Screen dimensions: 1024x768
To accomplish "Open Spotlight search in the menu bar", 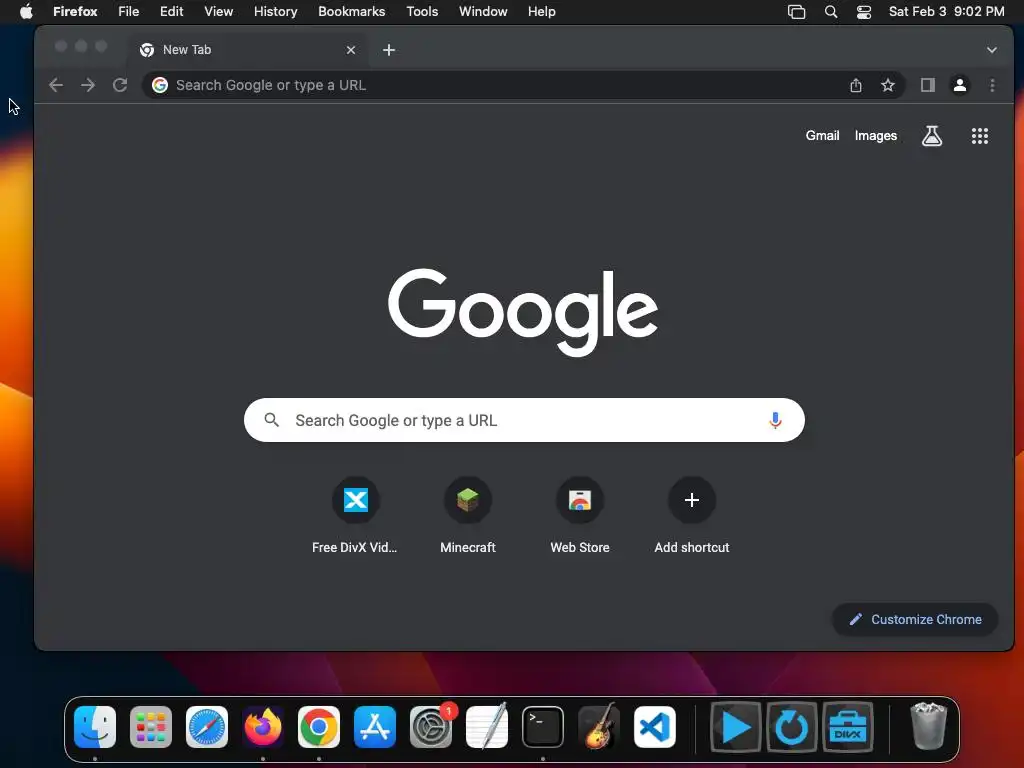I will pos(831,11).
